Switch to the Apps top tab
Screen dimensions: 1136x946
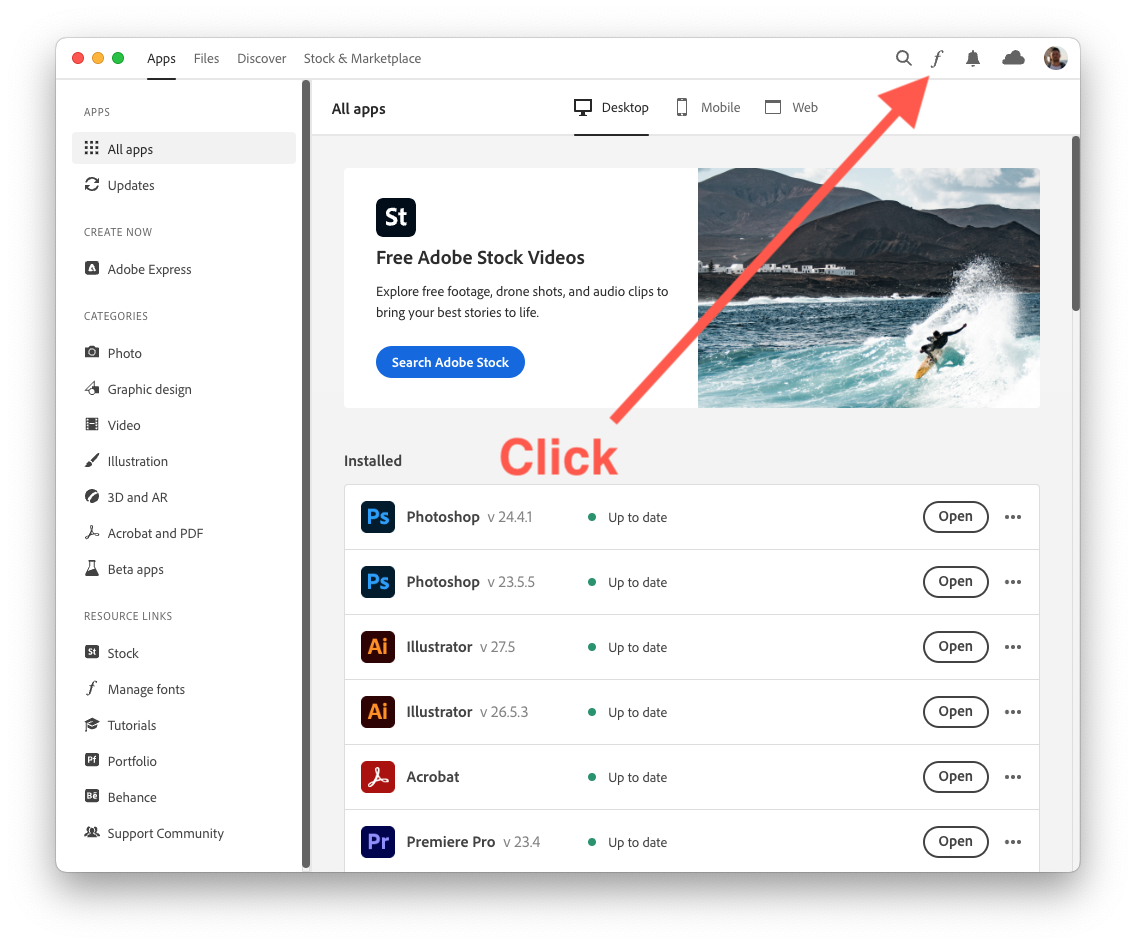(x=161, y=59)
